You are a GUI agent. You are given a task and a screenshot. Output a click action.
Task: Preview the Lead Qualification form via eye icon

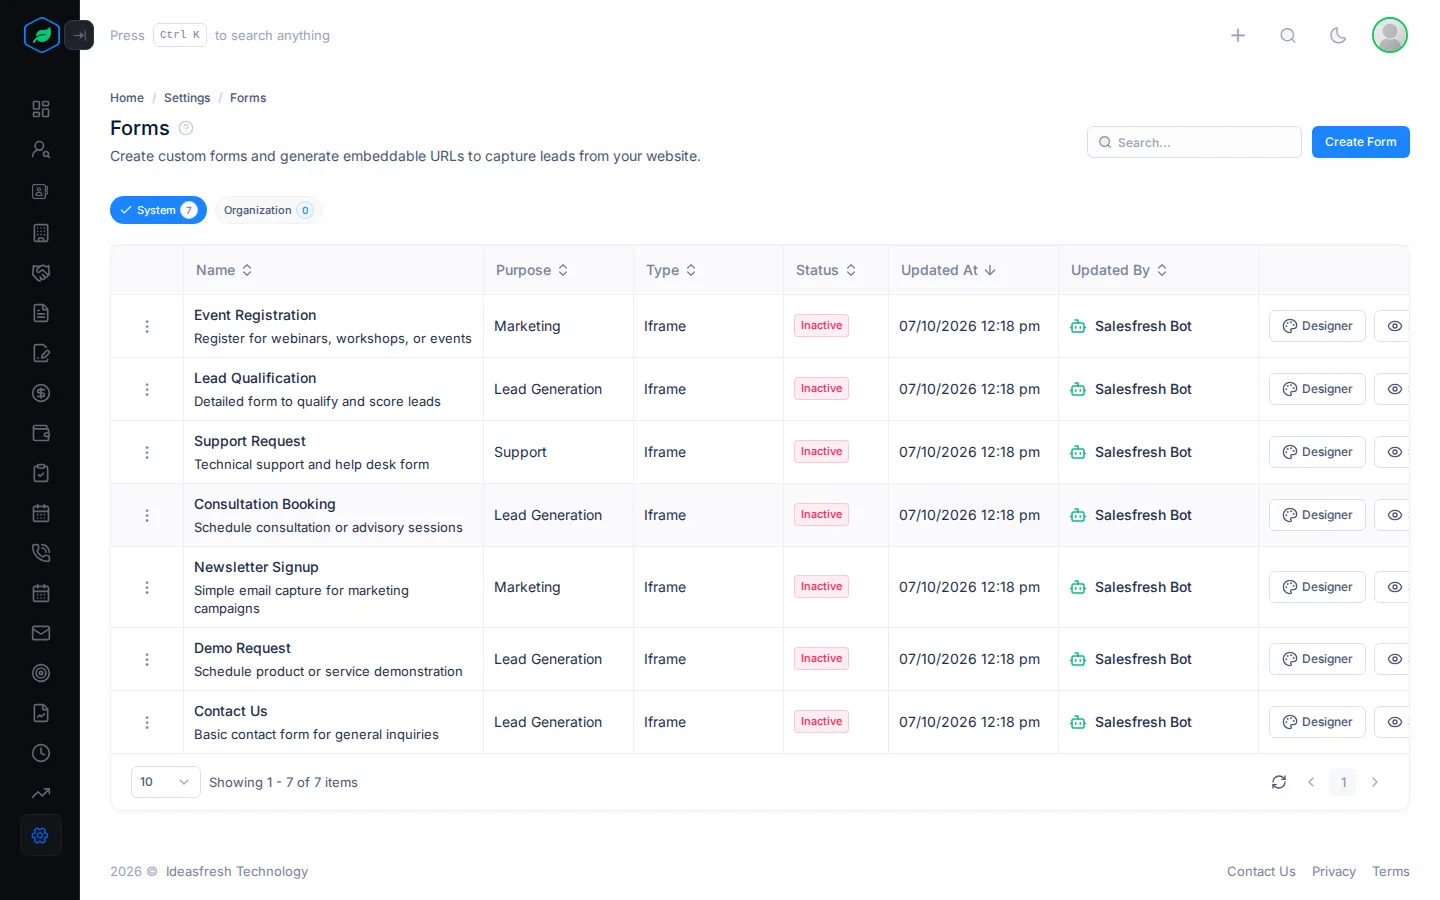pos(1393,389)
